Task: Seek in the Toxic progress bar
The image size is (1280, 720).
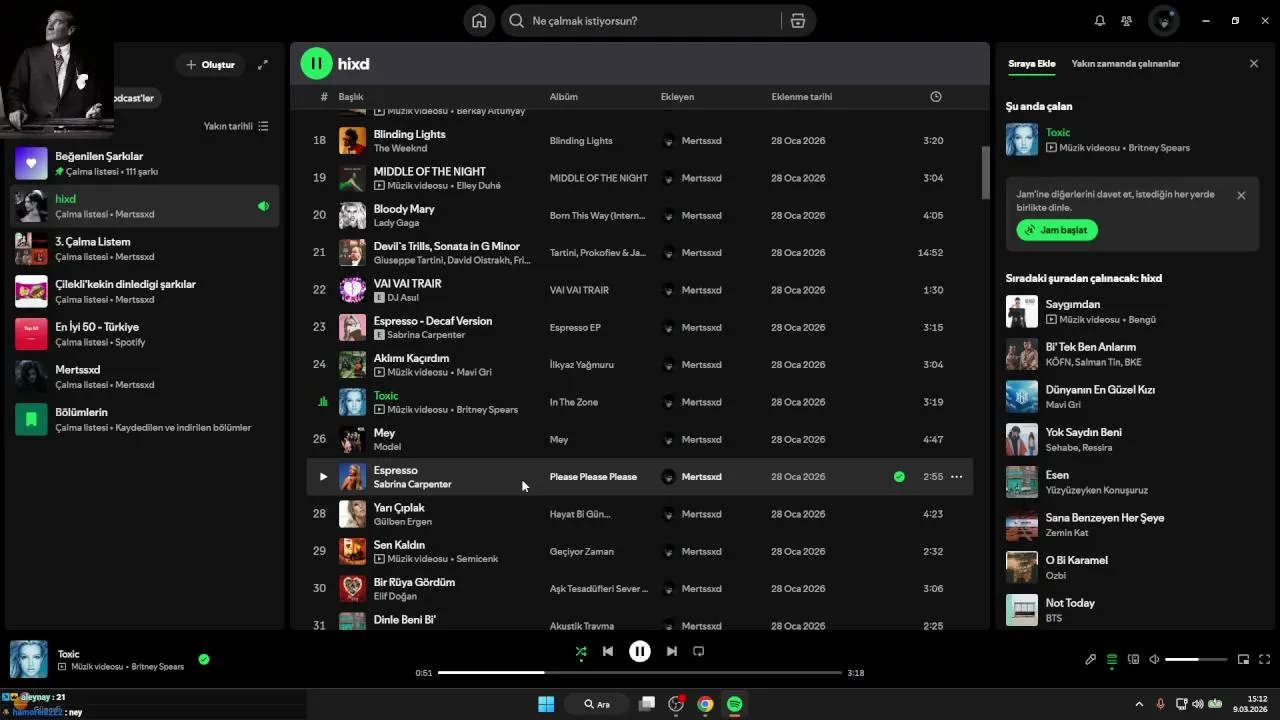Action: point(640,673)
